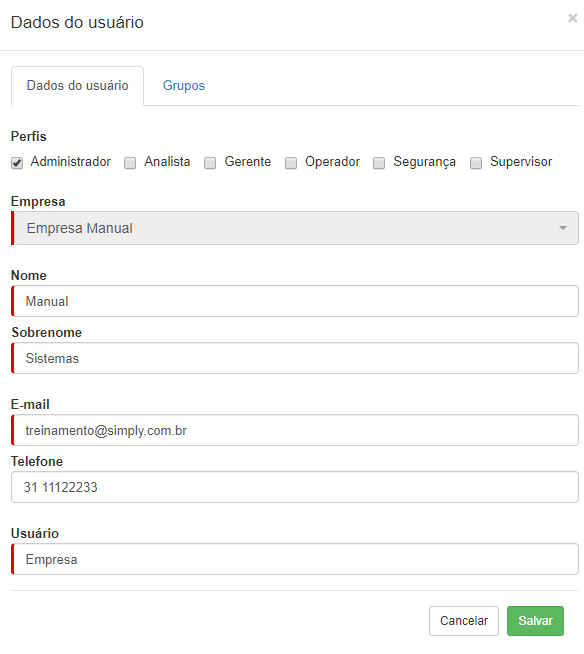Switch to the Grupos tab

pos(184,86)
